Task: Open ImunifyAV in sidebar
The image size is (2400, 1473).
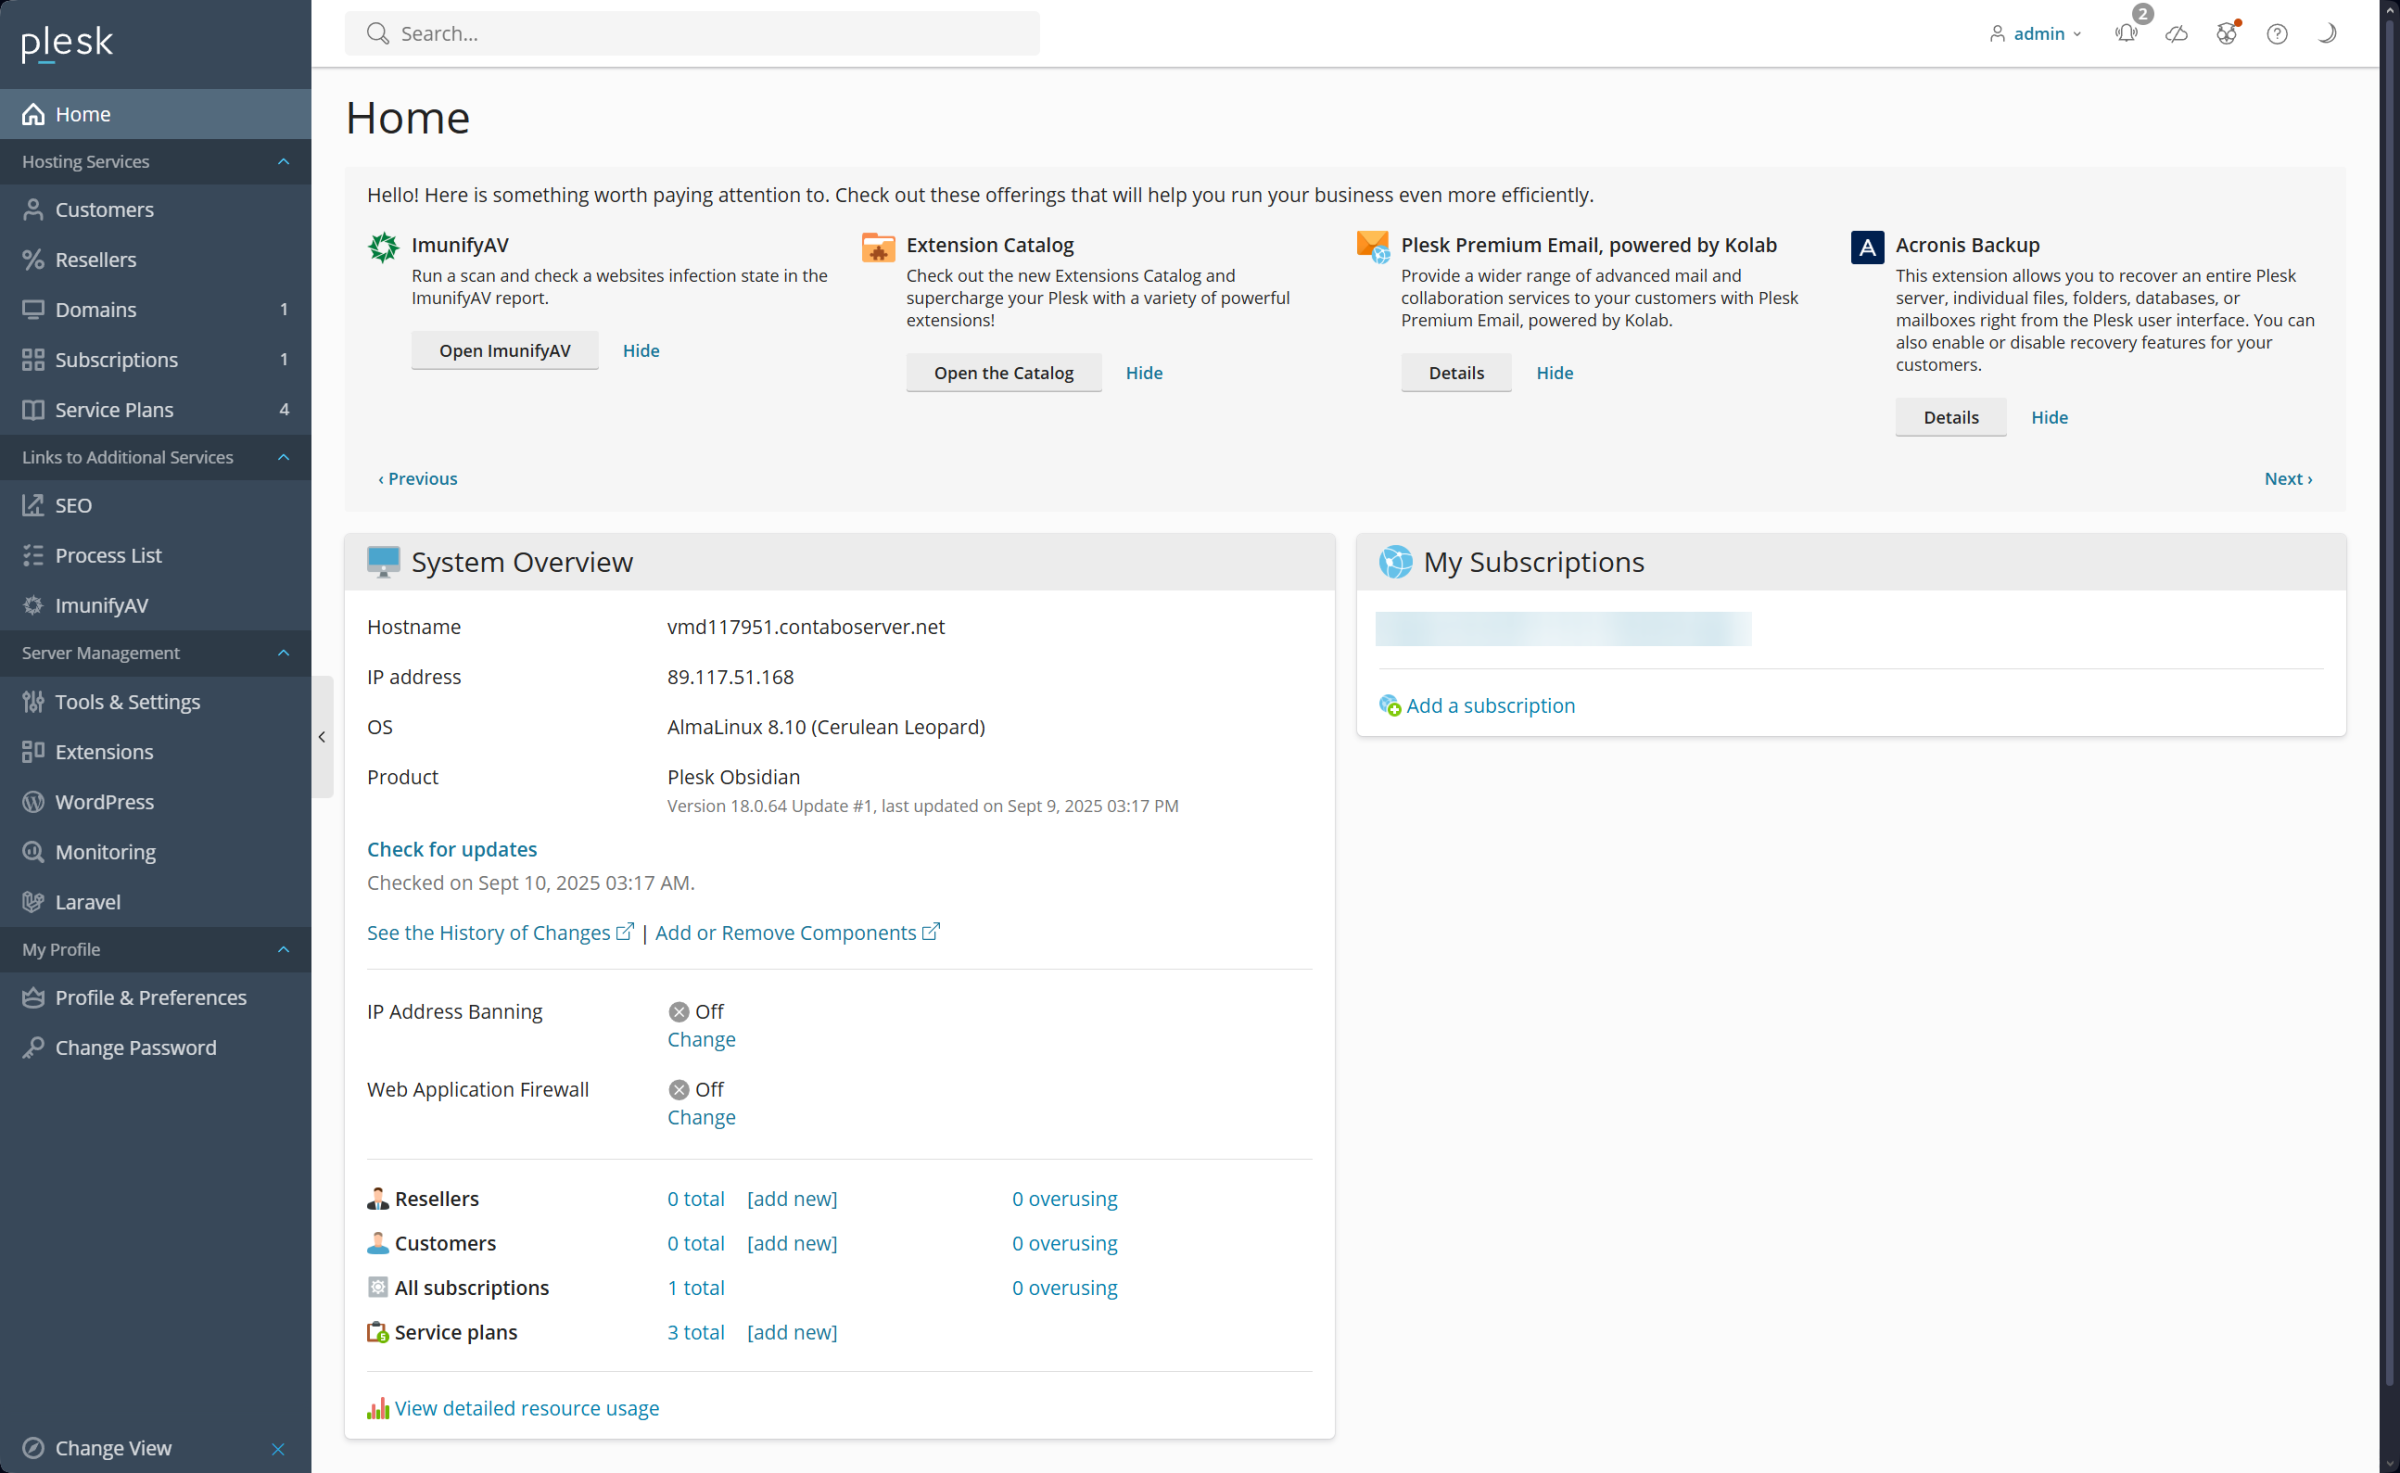Action: (155, 605)
